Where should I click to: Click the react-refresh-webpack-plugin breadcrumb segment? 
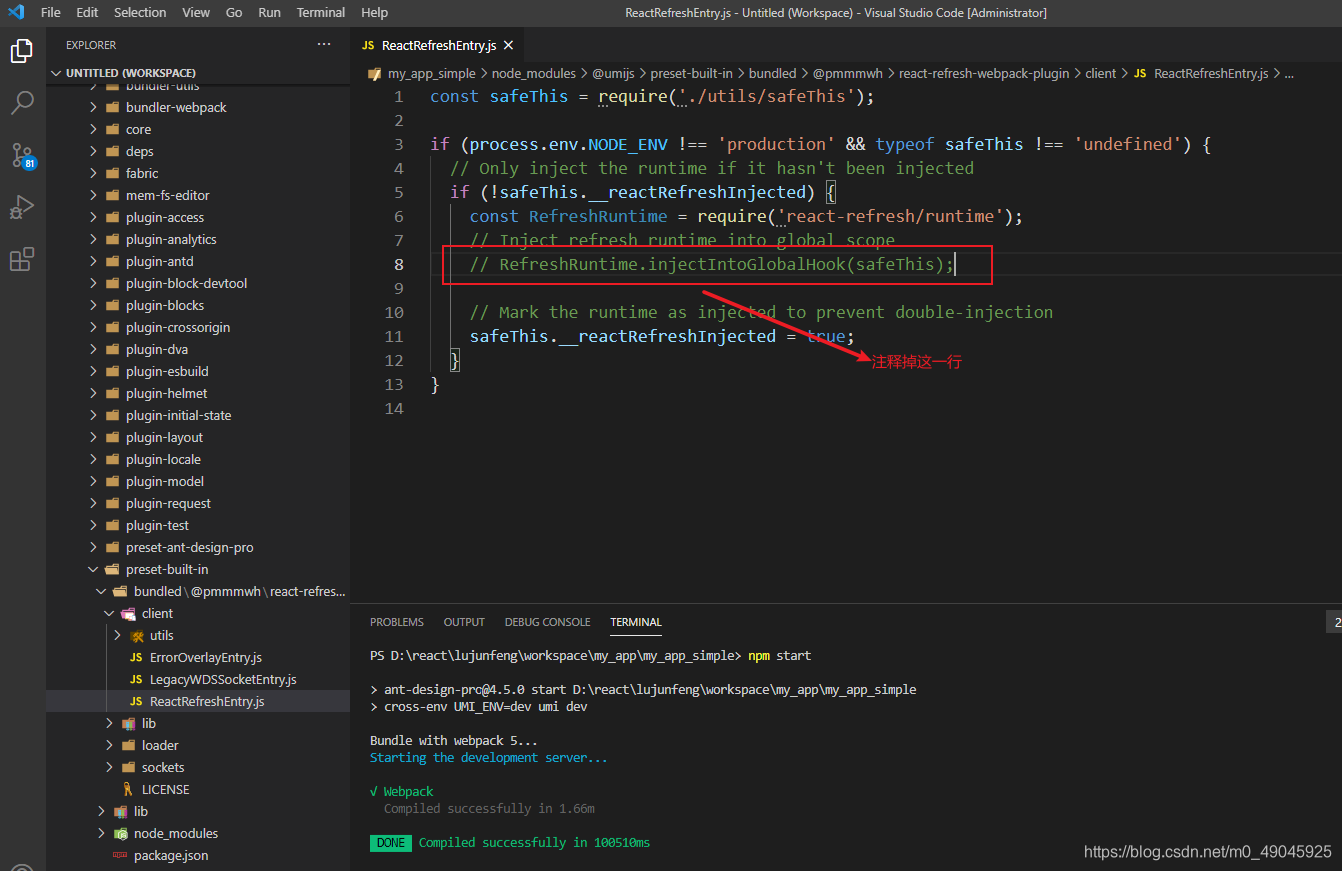coord(984,73)
